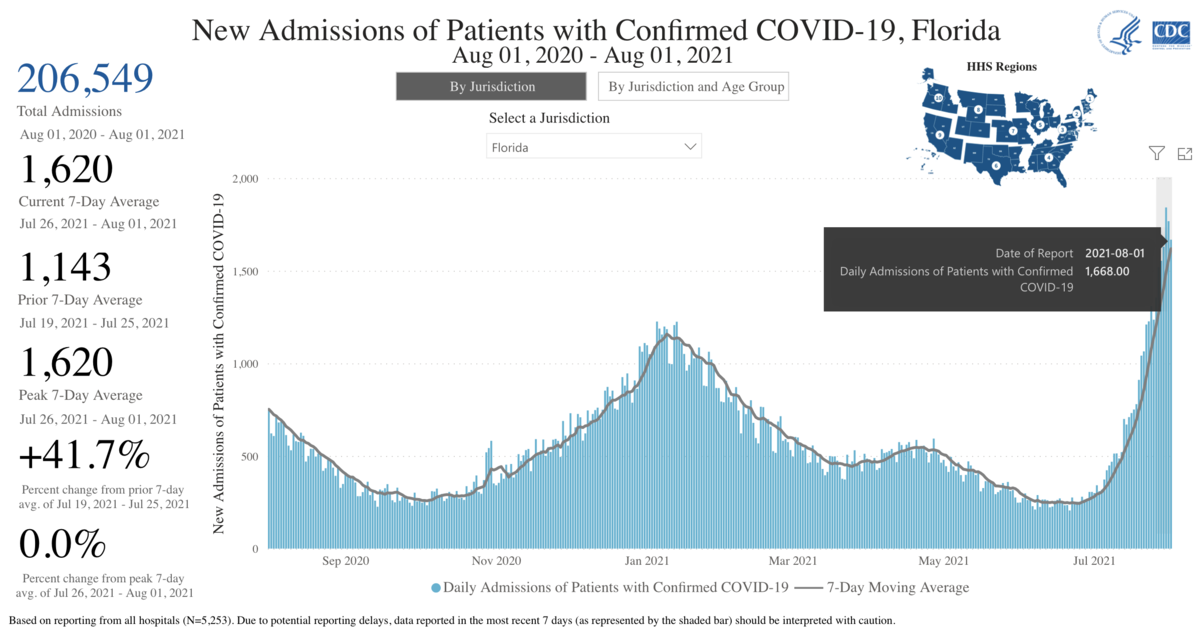Select HHS Region 4 marker on map
The width and height of the screenshot is (1200, 631).
(1048, 157)
